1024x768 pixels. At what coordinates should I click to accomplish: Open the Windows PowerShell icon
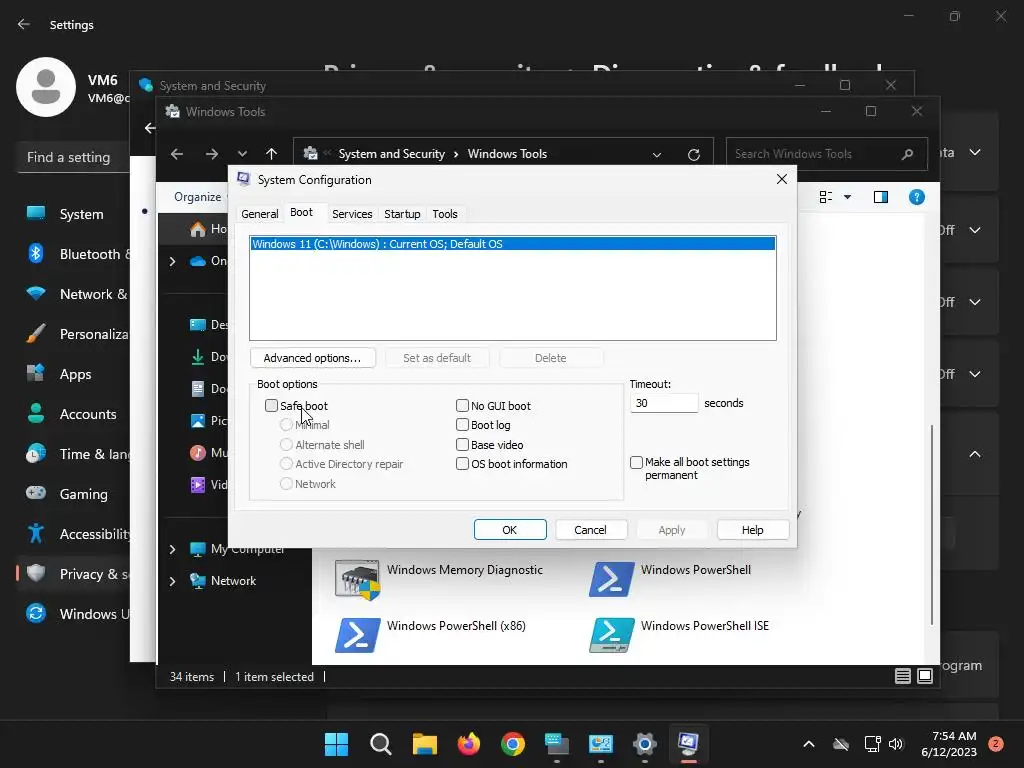611,579
